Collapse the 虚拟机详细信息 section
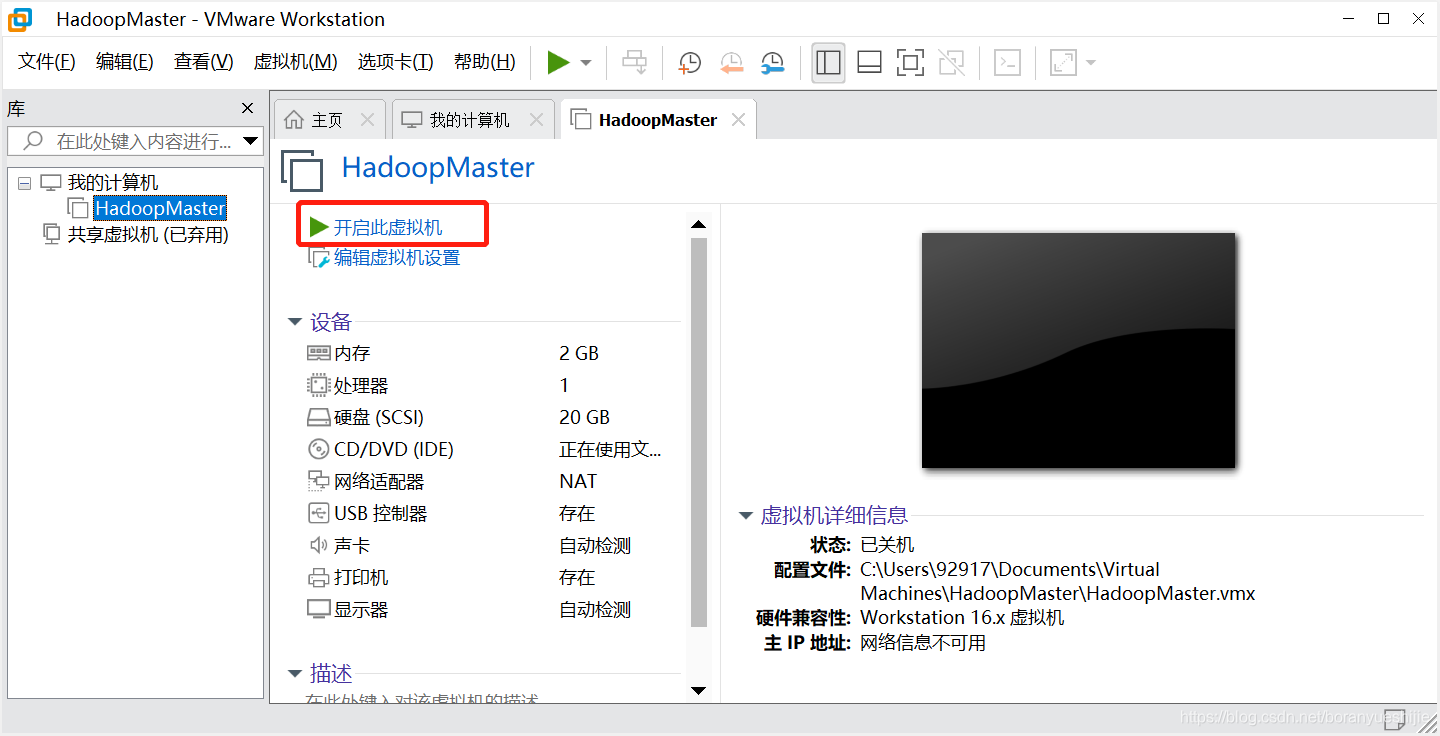Viewport: 1440px width, 736px height. pos(745,516)
